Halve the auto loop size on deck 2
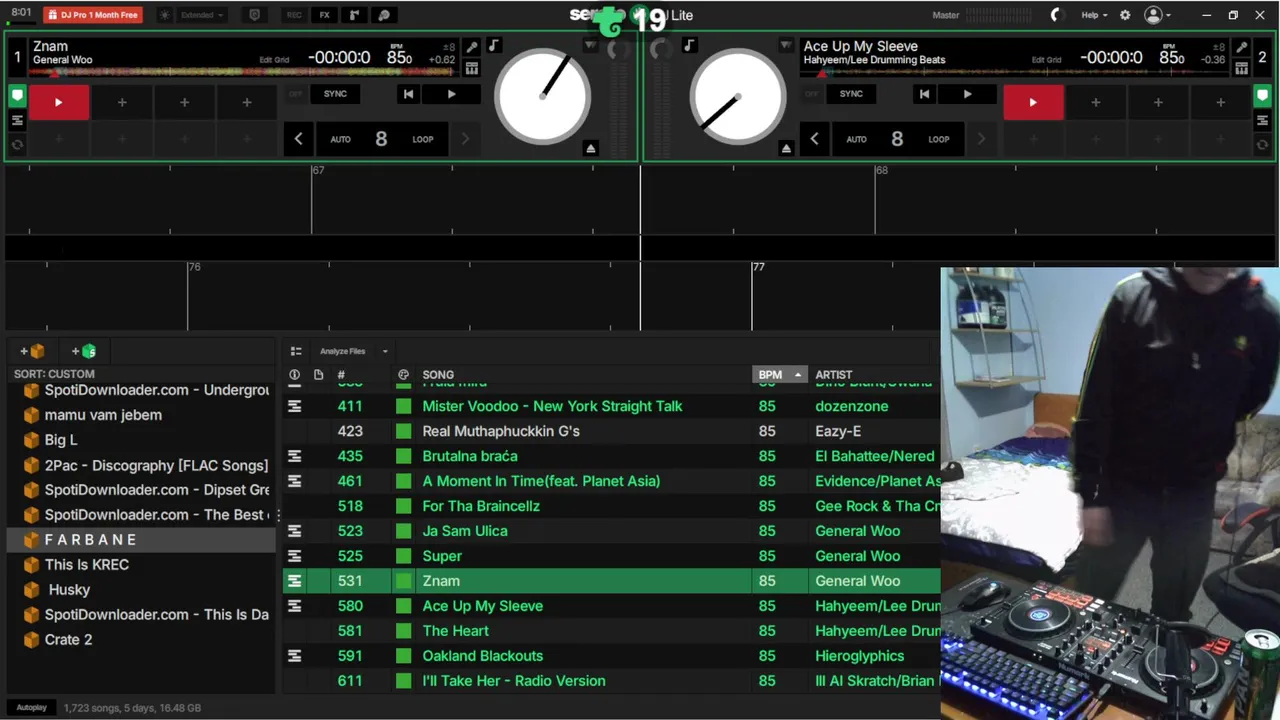This screenshot has width=1280, height=720. pos(814,139)
